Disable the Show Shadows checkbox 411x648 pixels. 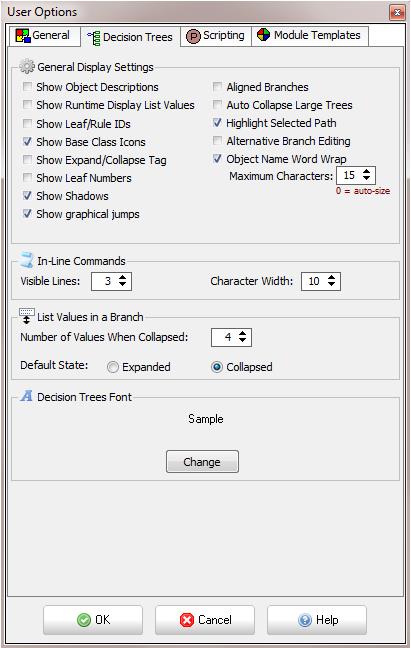(x=27, y=195)
